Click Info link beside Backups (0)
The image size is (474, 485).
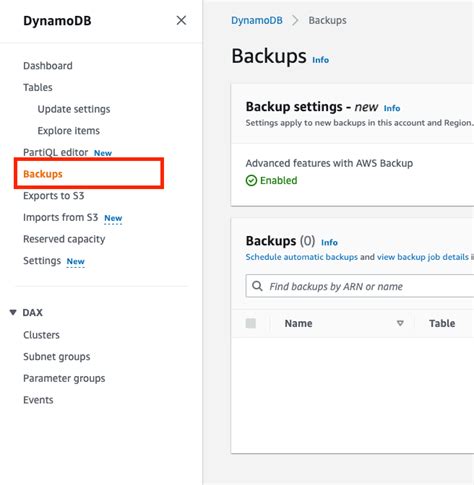click(x=329, y=242)
